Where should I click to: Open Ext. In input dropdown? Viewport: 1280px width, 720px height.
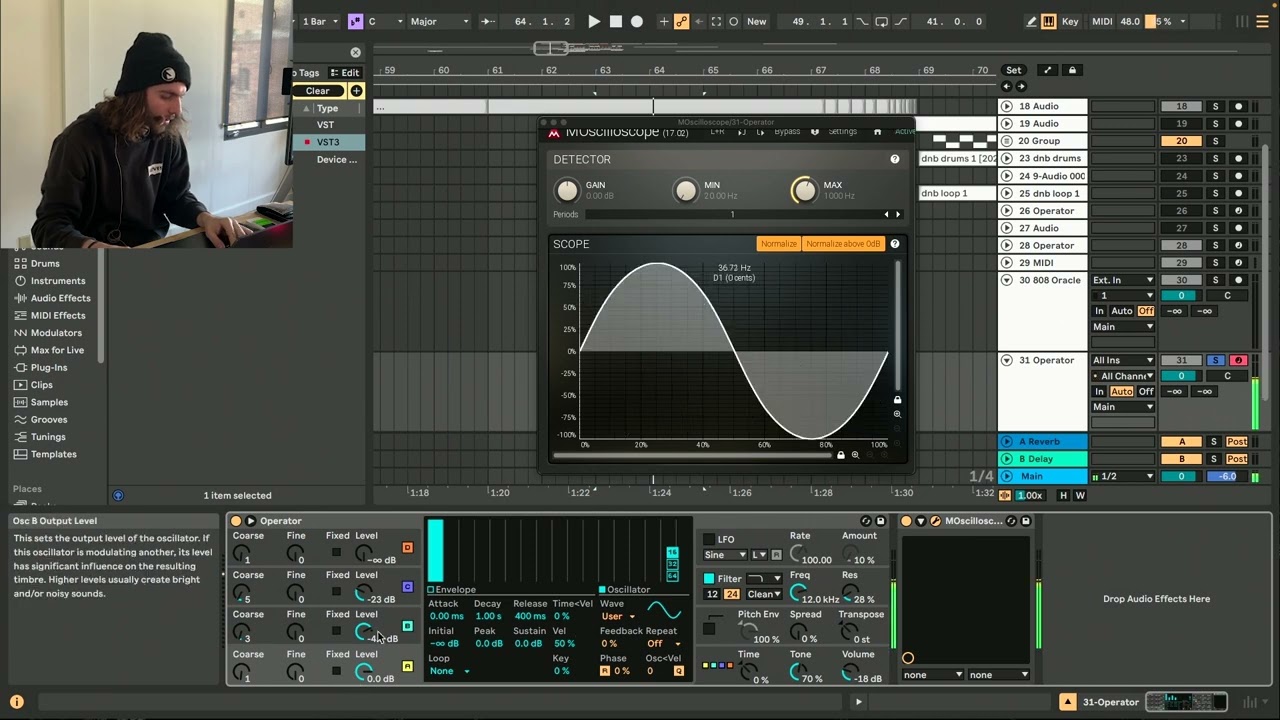pyautogui.click(x=1123, y=280)
